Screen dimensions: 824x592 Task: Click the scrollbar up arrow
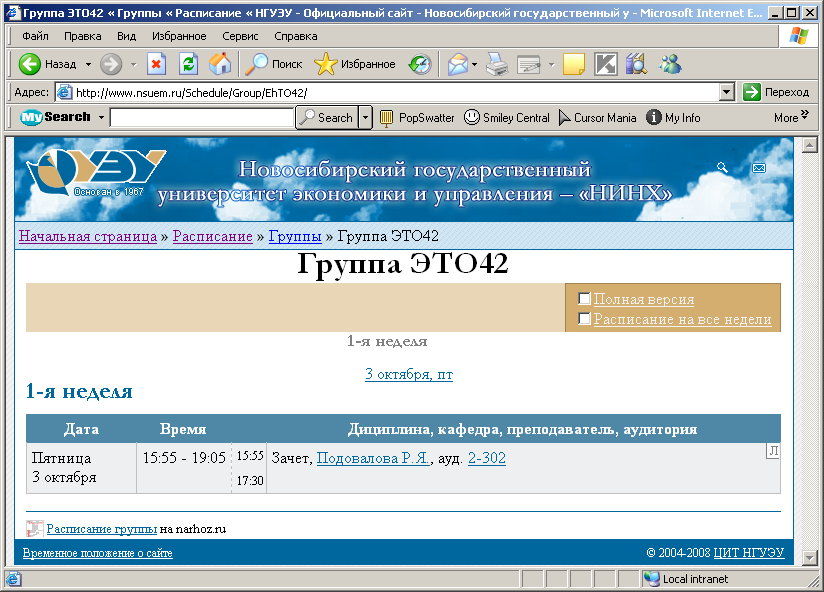pos(809,145)
